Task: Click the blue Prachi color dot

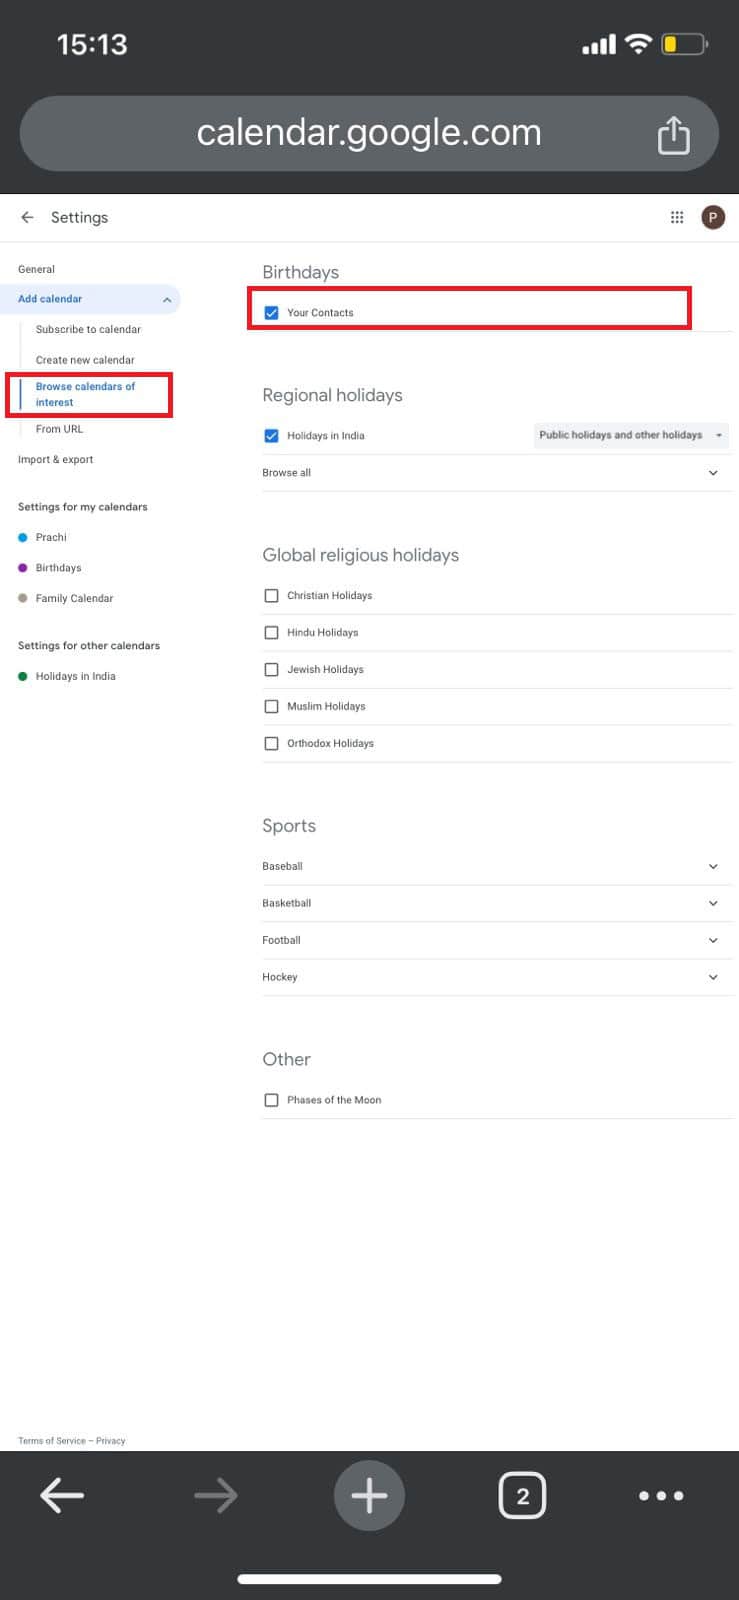Action: (x=23, y=538)
